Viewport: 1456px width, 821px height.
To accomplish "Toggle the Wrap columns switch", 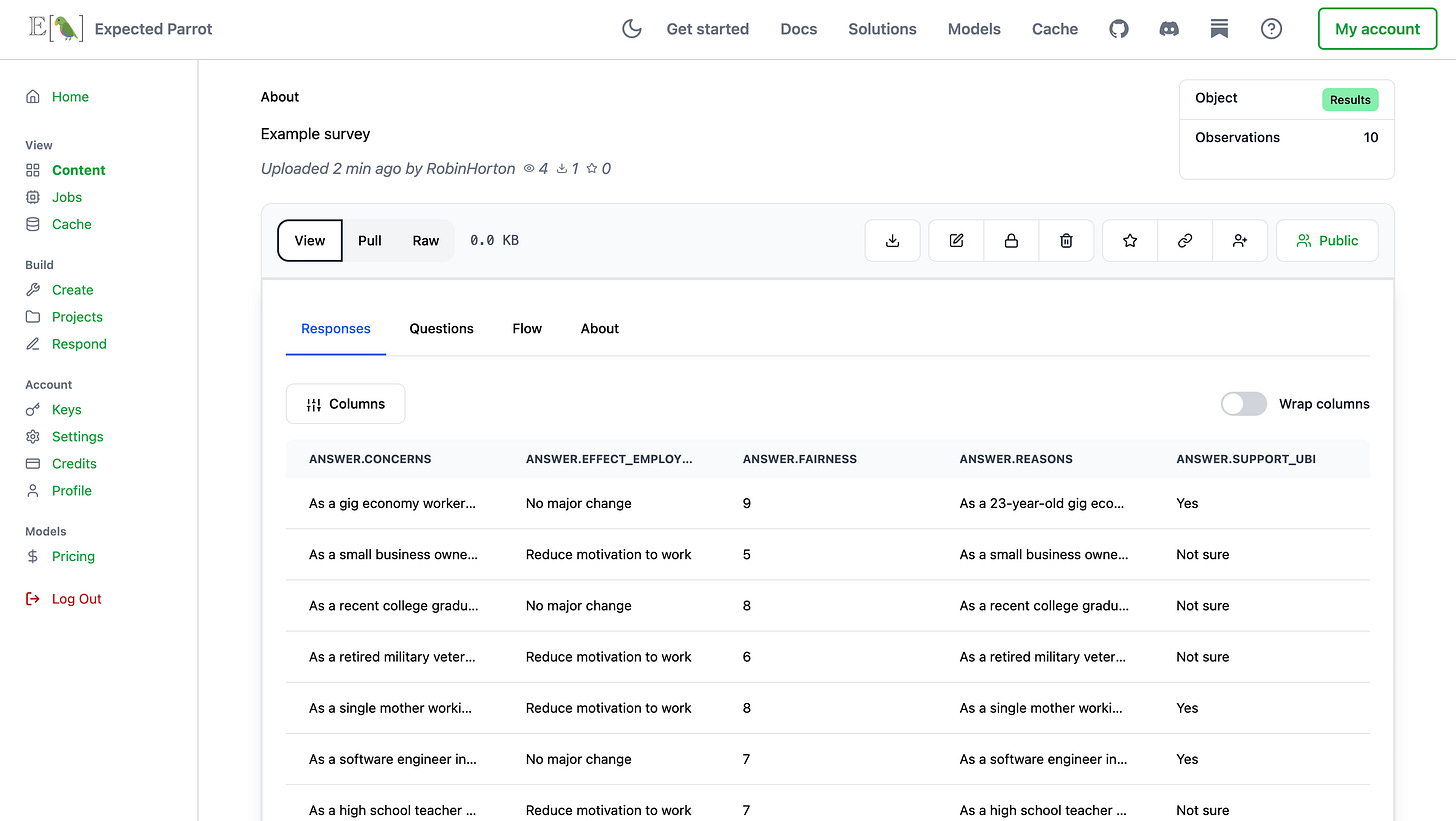I will click(1244, 404).
